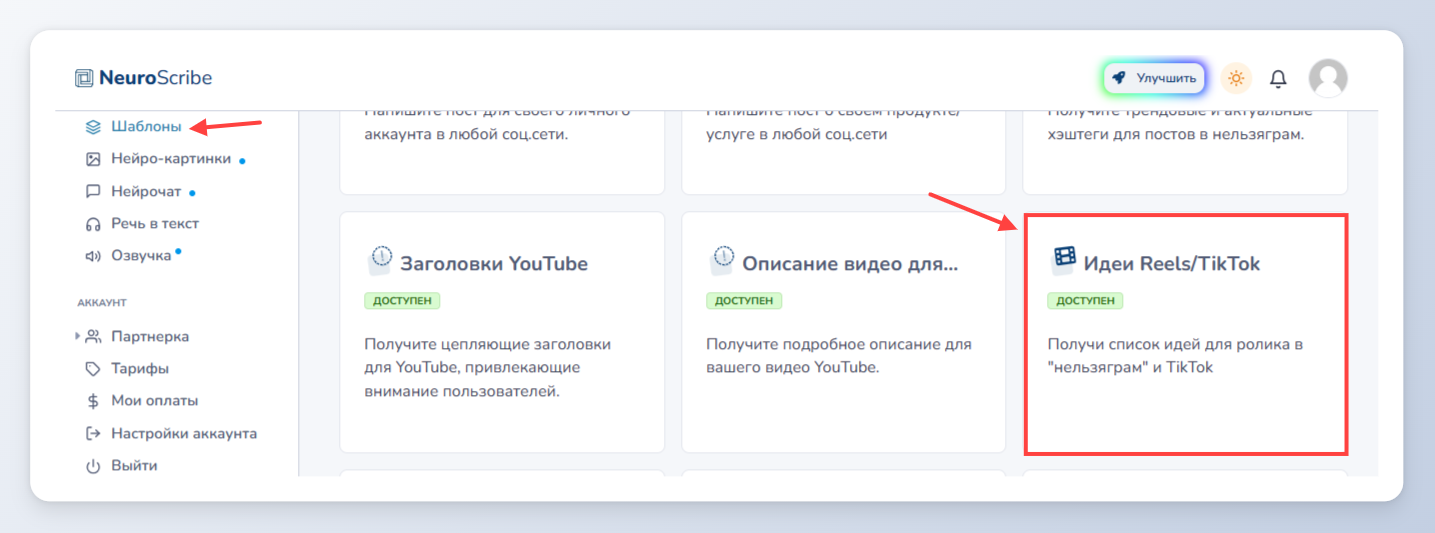
Task: Click the АККАУНТ section heading
Action: pyautogui.click(x=102, y=302)
